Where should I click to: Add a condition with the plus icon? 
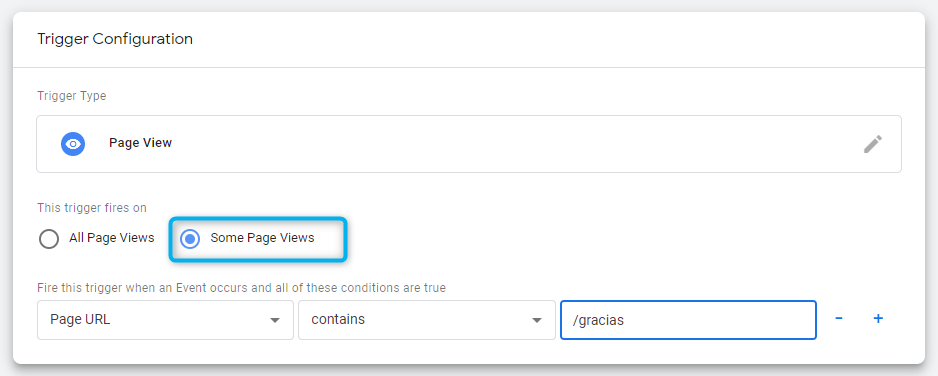pyautogui.click(x=878, y=319)
